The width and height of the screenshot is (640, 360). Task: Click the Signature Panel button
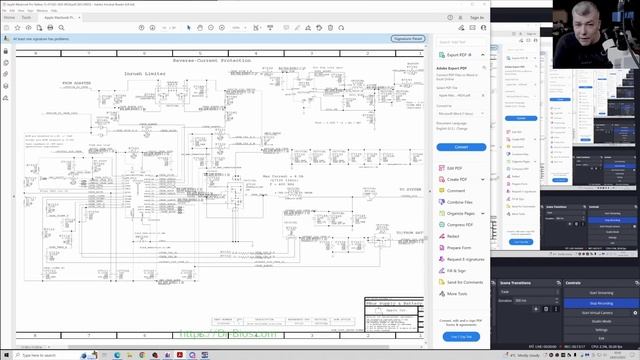coord(408,39)
